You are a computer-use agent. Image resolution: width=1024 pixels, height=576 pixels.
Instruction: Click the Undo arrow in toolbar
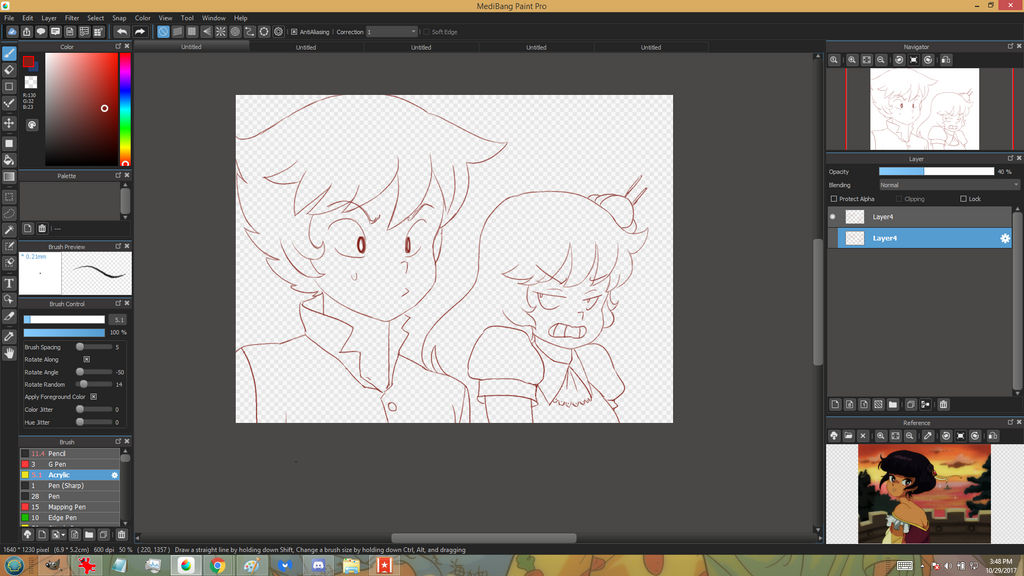[x=122, y=32]
